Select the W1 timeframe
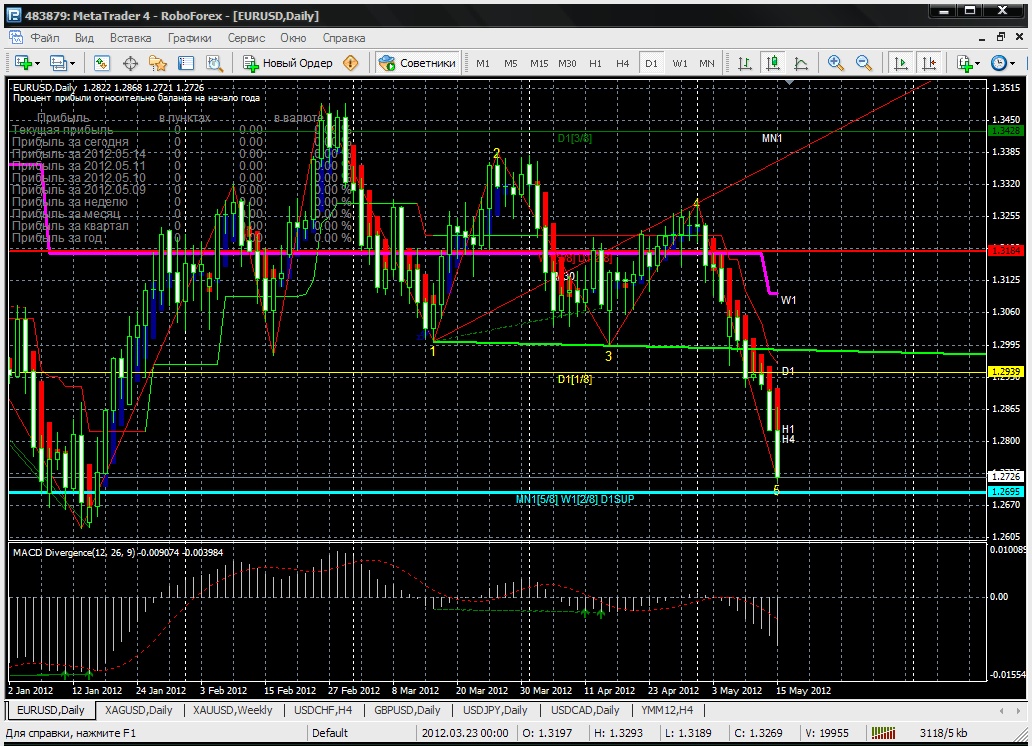Screen dimensions: 1032x746 tap(680, 63)
